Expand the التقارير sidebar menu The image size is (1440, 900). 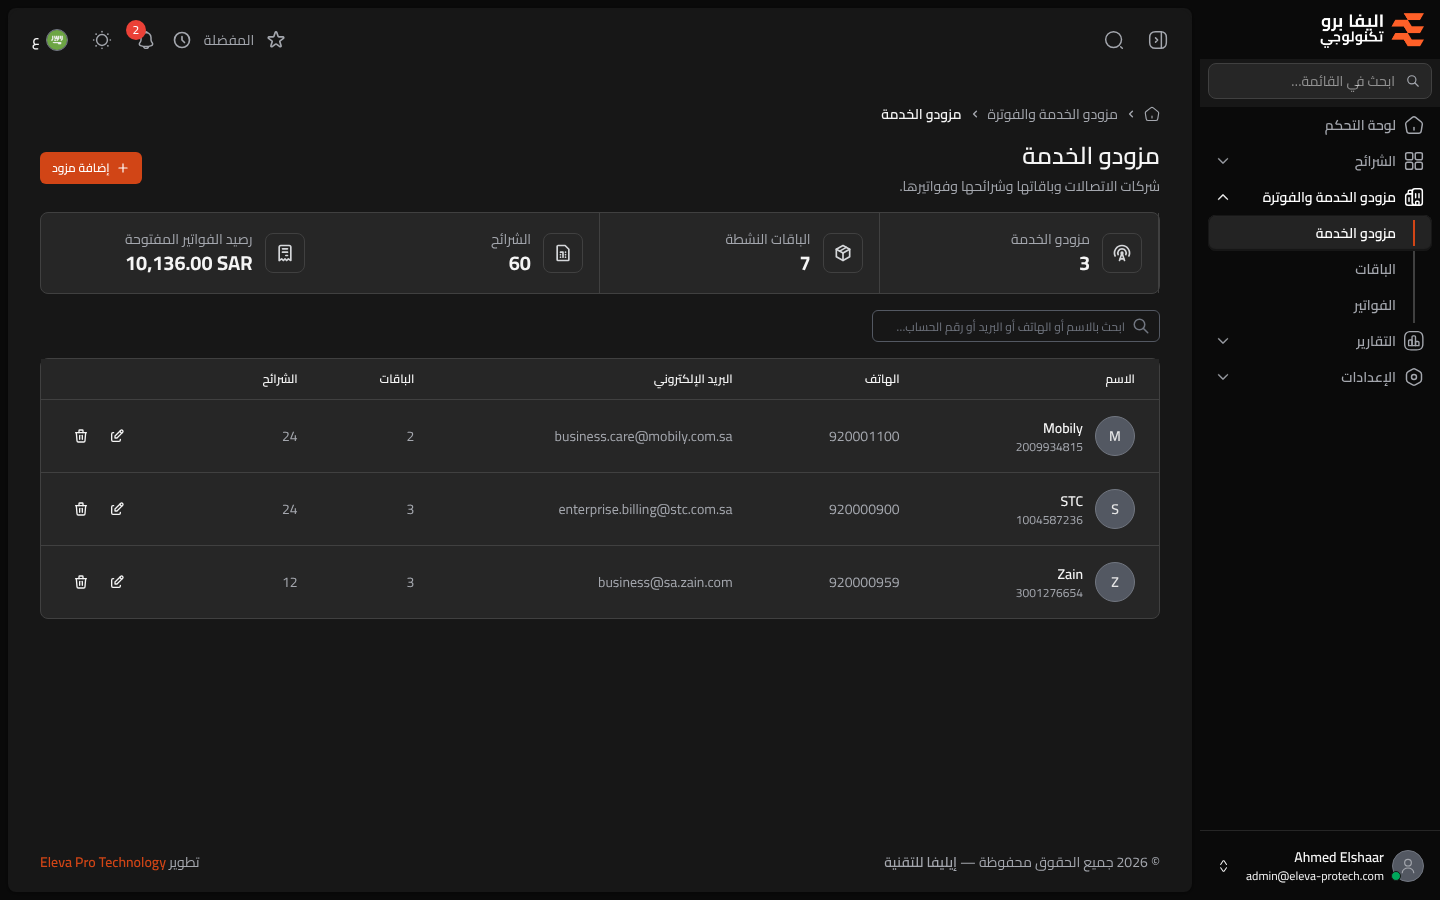click(1320, 341)
